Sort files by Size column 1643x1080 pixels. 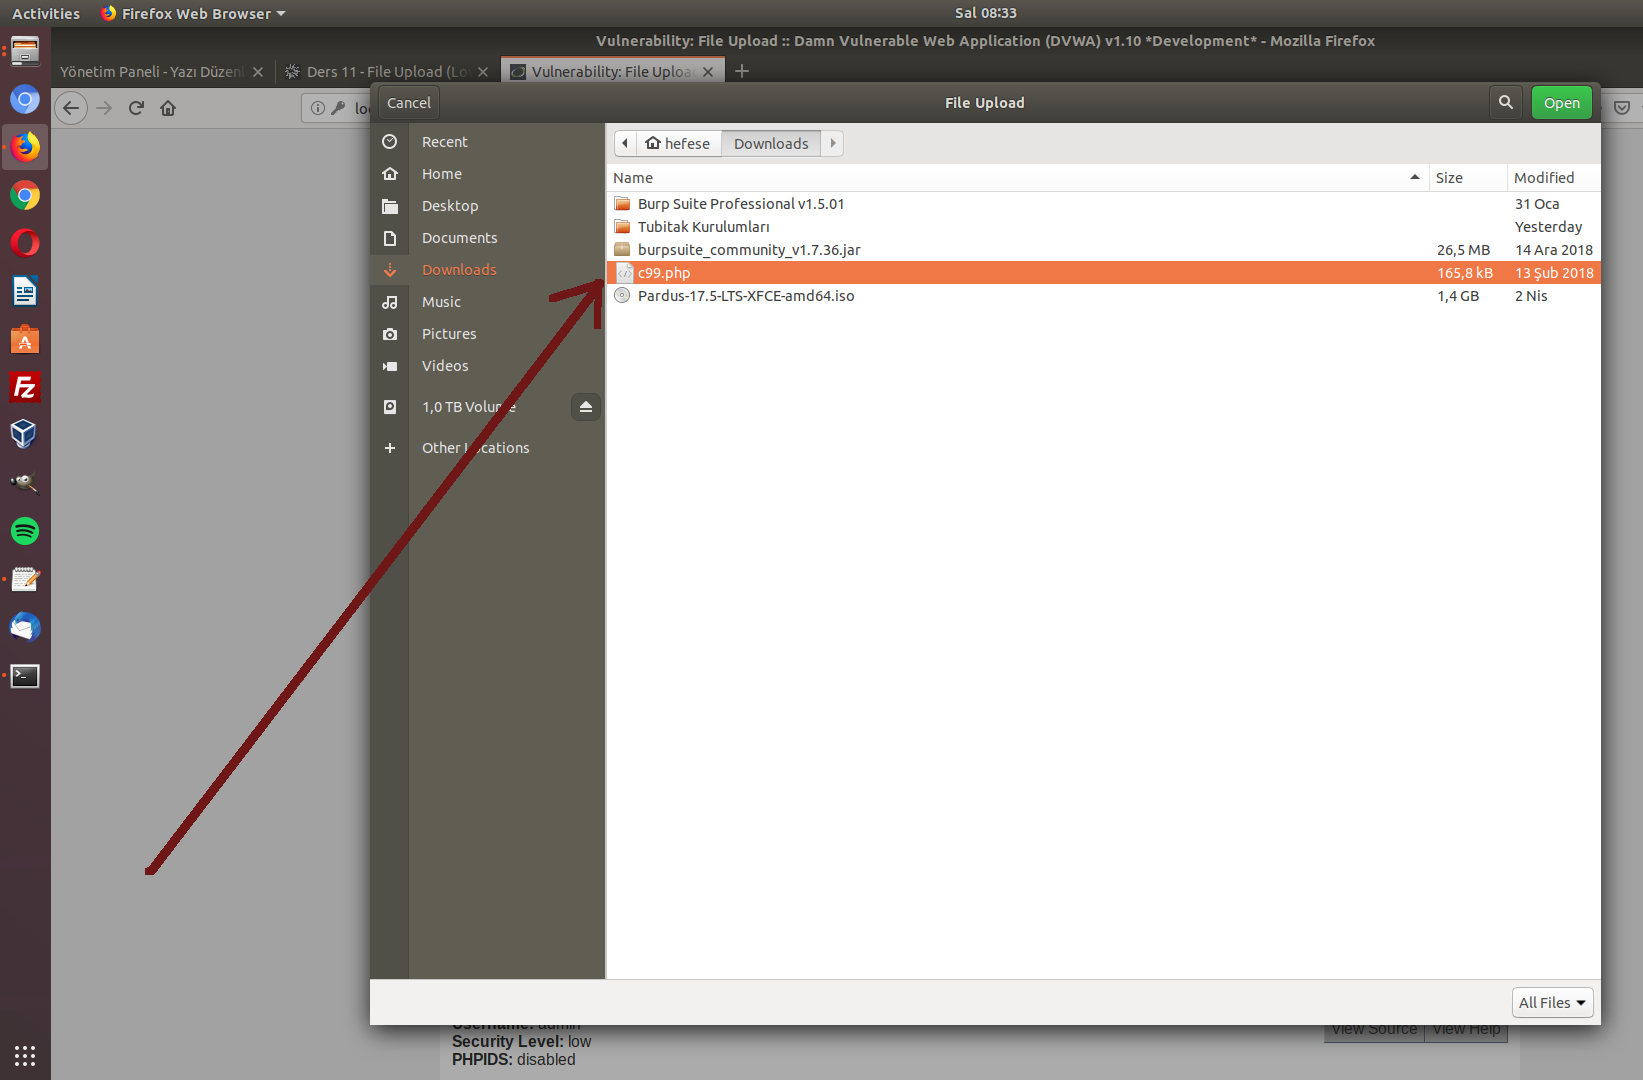click(1467, 178)
